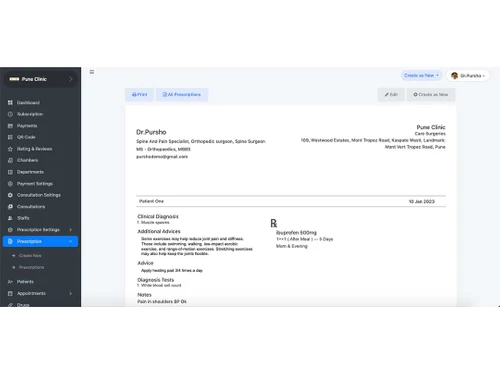Click the Patients icon in sidebar
500x375 pixels.
click(x=10, y=282)
